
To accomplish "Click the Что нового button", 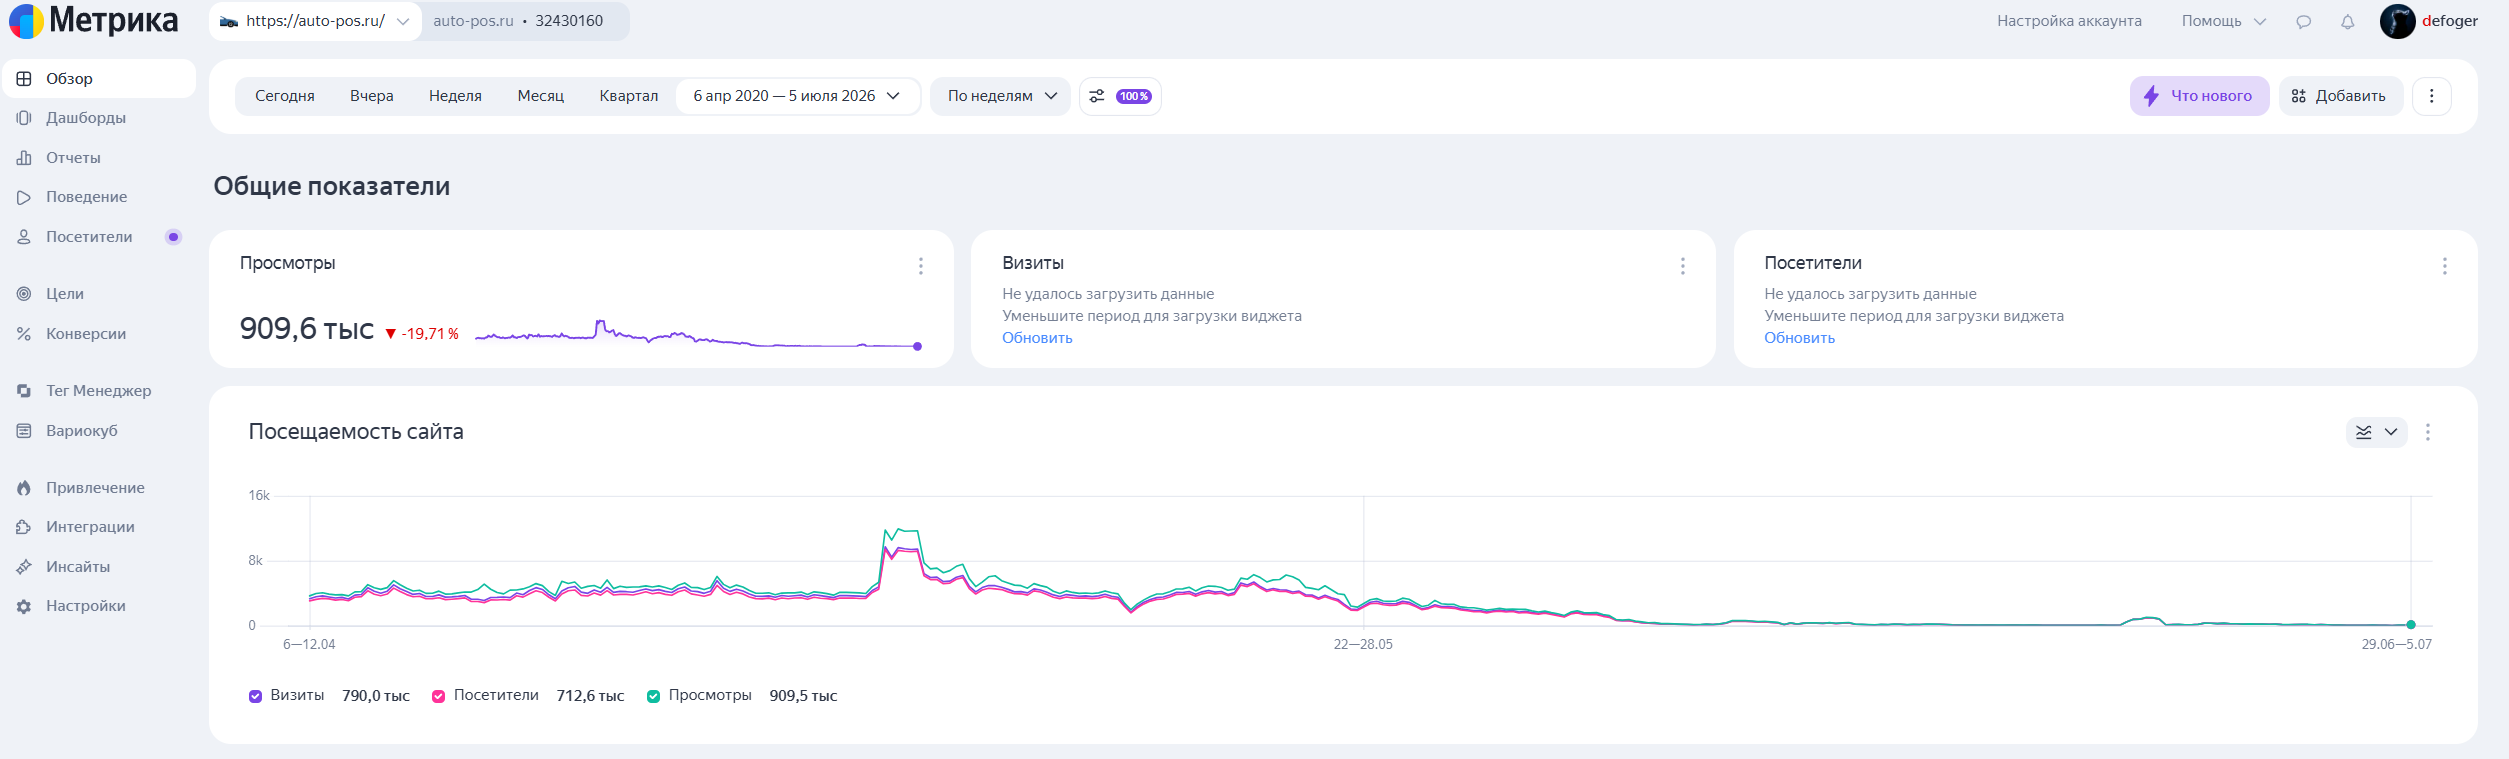I will pos(2199,96).
